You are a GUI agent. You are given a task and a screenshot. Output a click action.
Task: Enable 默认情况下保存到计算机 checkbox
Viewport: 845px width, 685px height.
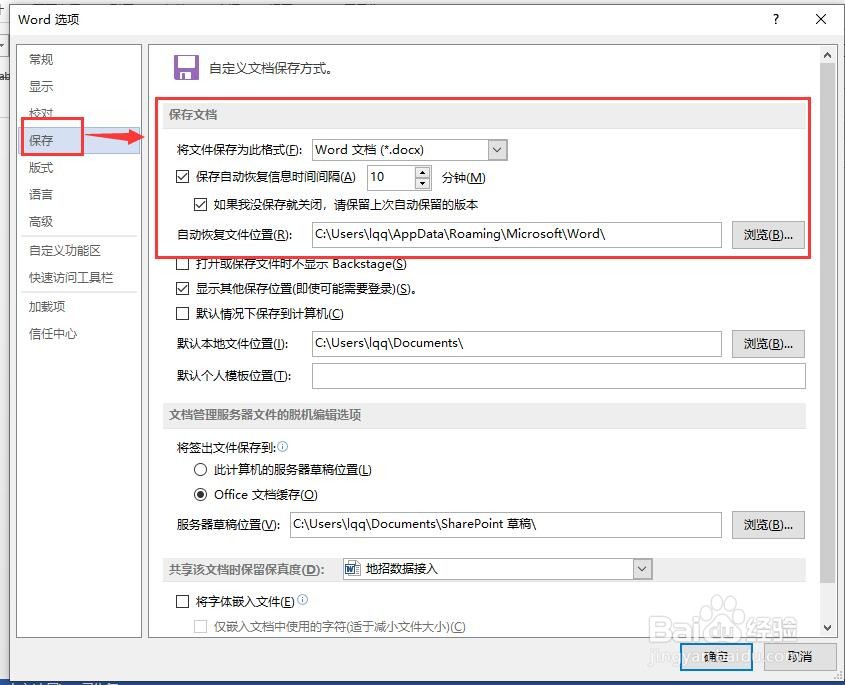[183, 313]
